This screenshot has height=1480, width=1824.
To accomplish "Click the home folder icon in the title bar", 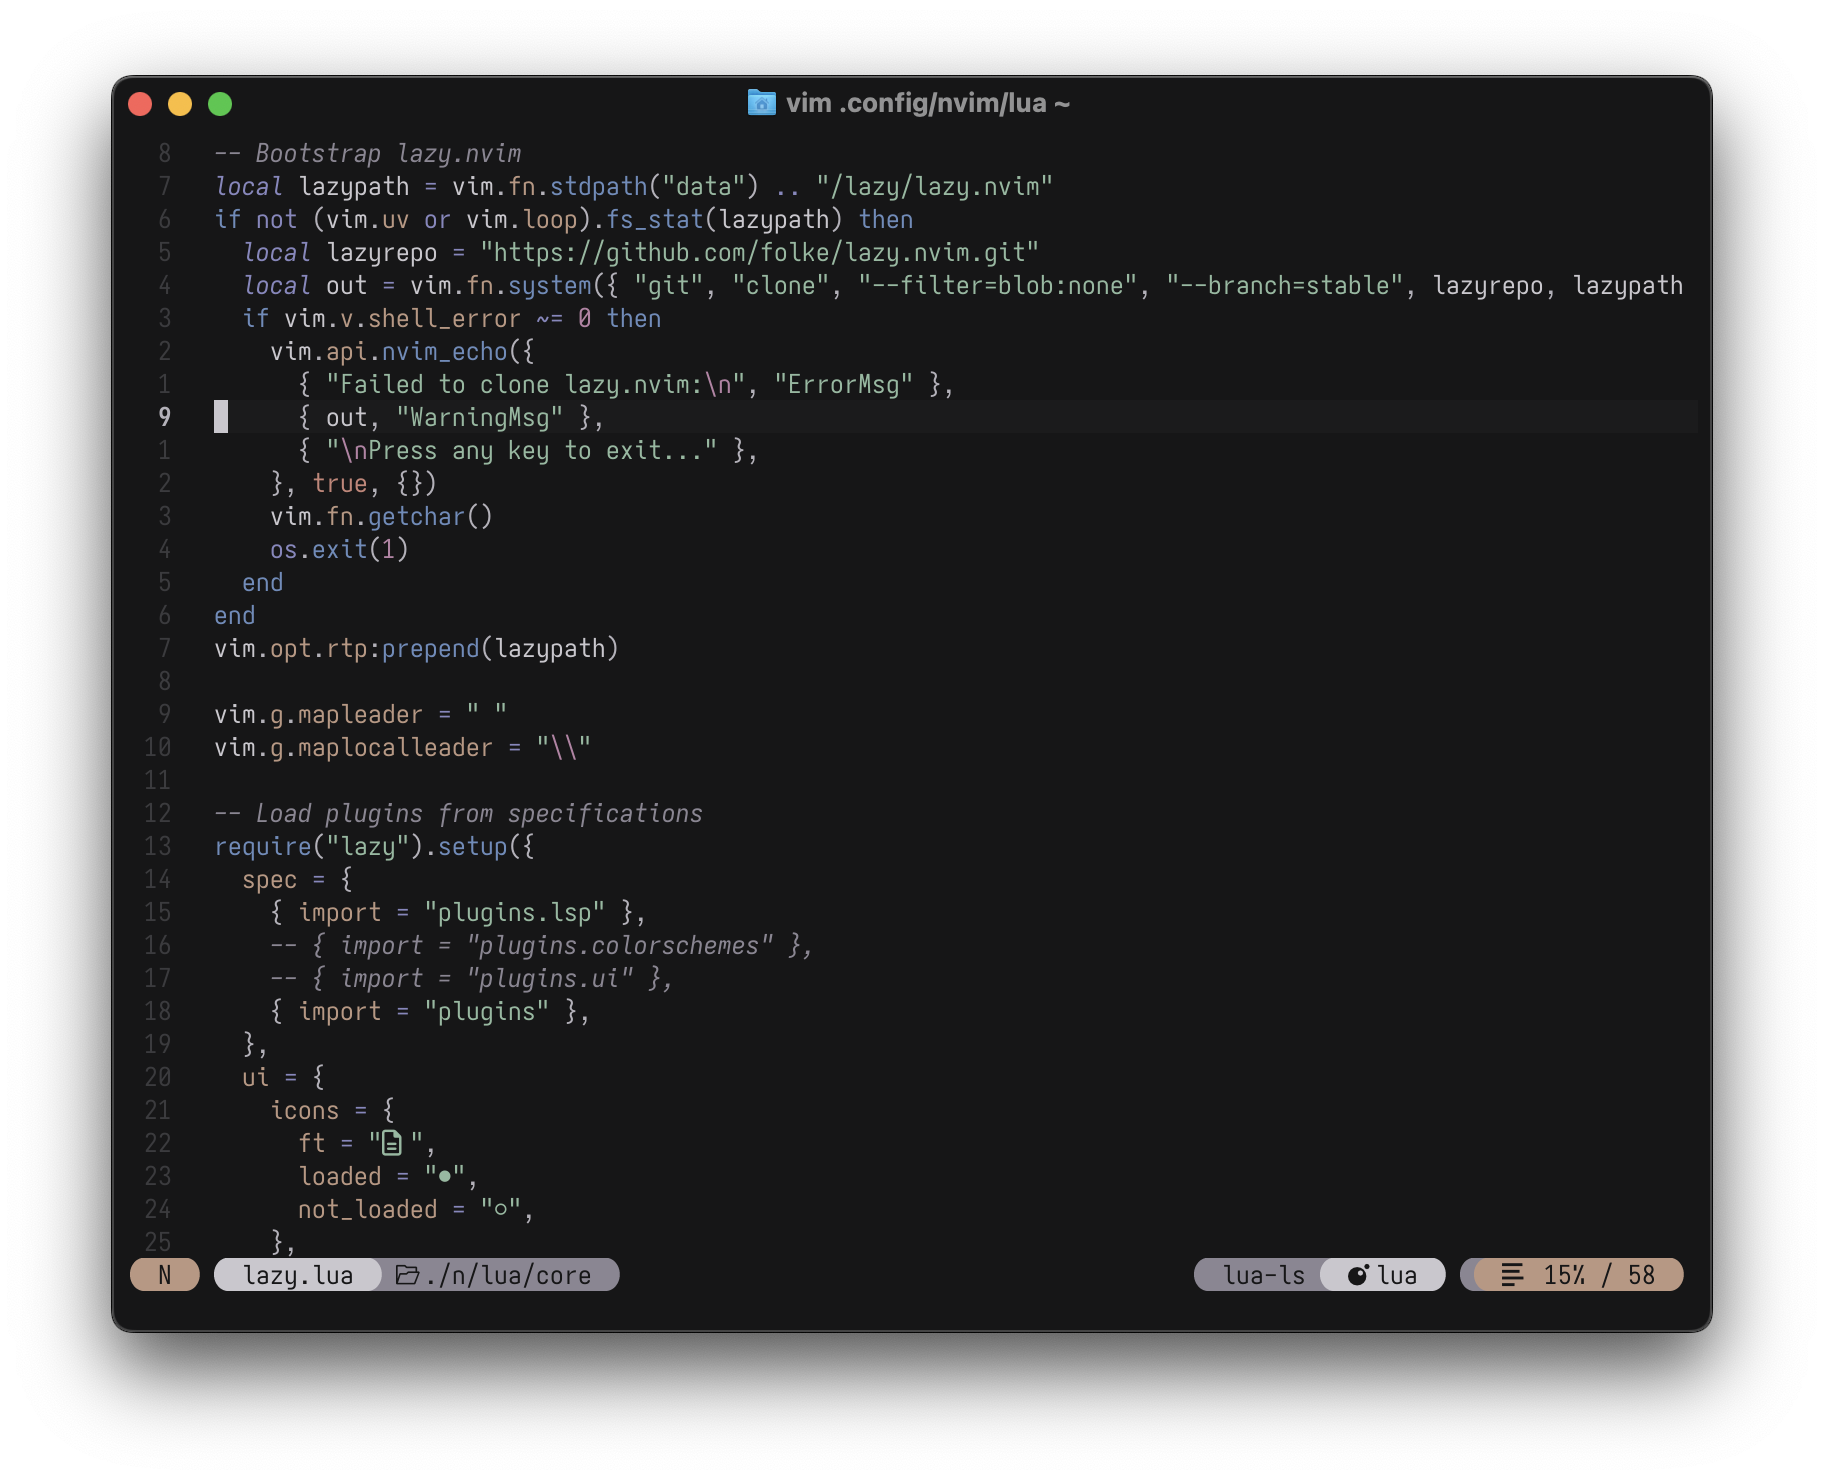I will pyautogui.click(x=761, y=102).
